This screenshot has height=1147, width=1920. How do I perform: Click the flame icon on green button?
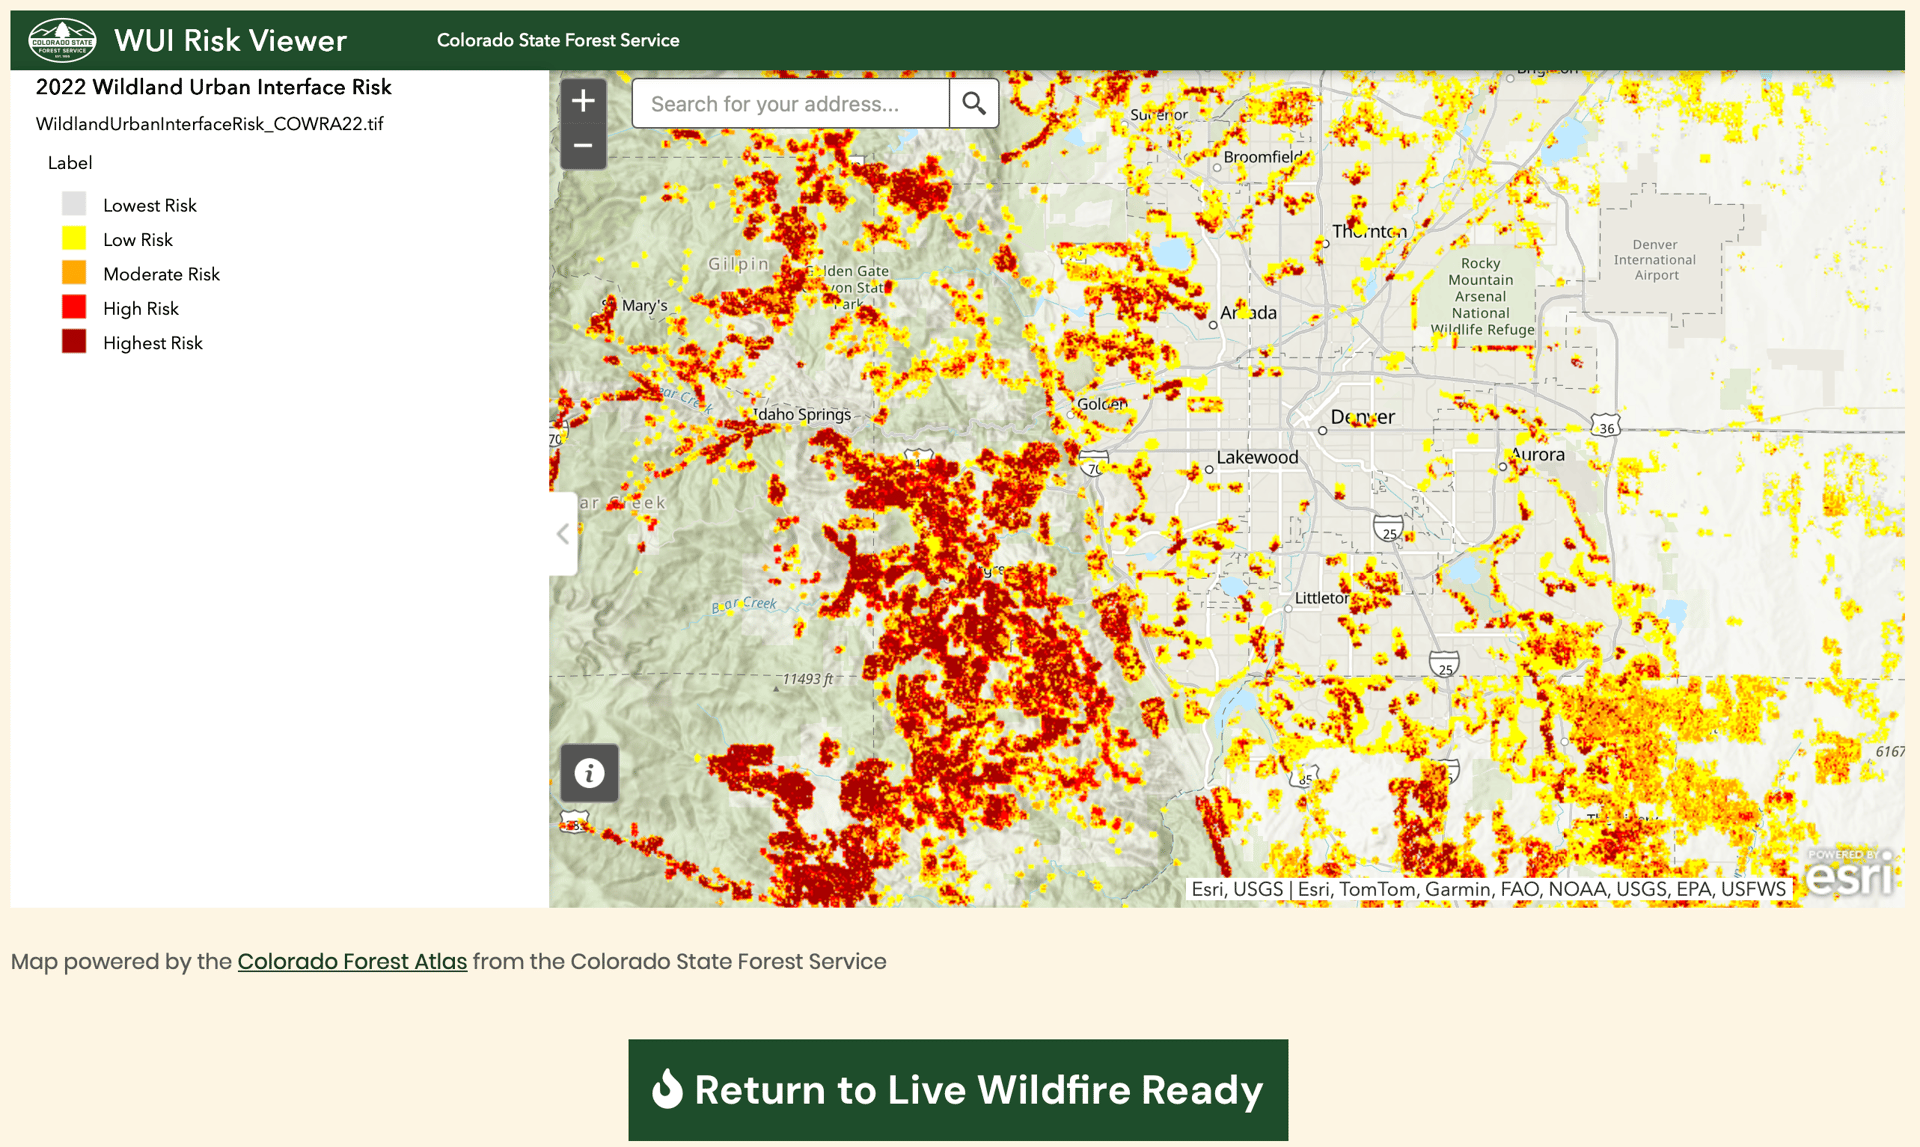667,1089
